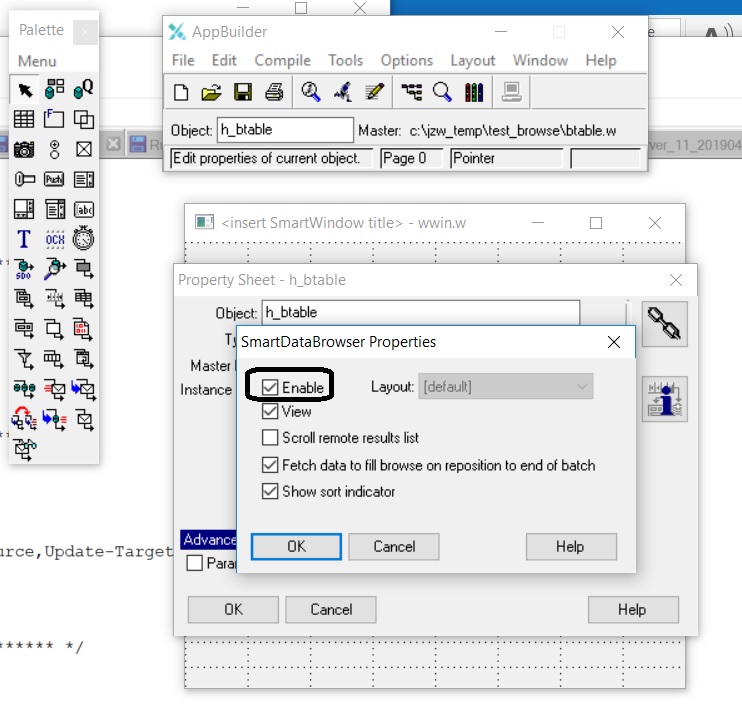Click OK in Property Sheet dialog
The height and width of the screenshot is (722, 742).
[233, 609]
